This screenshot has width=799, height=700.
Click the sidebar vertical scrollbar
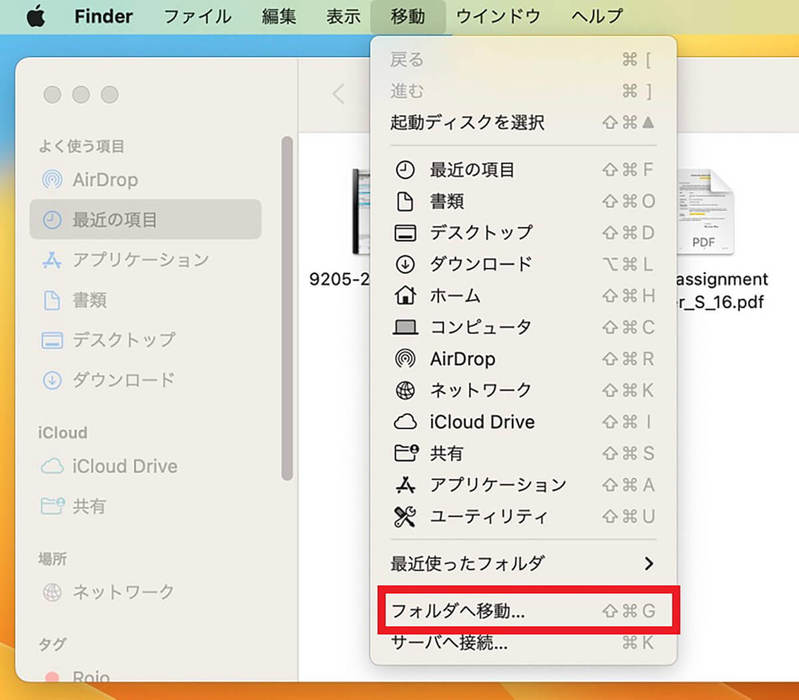(x=287, y=308)
